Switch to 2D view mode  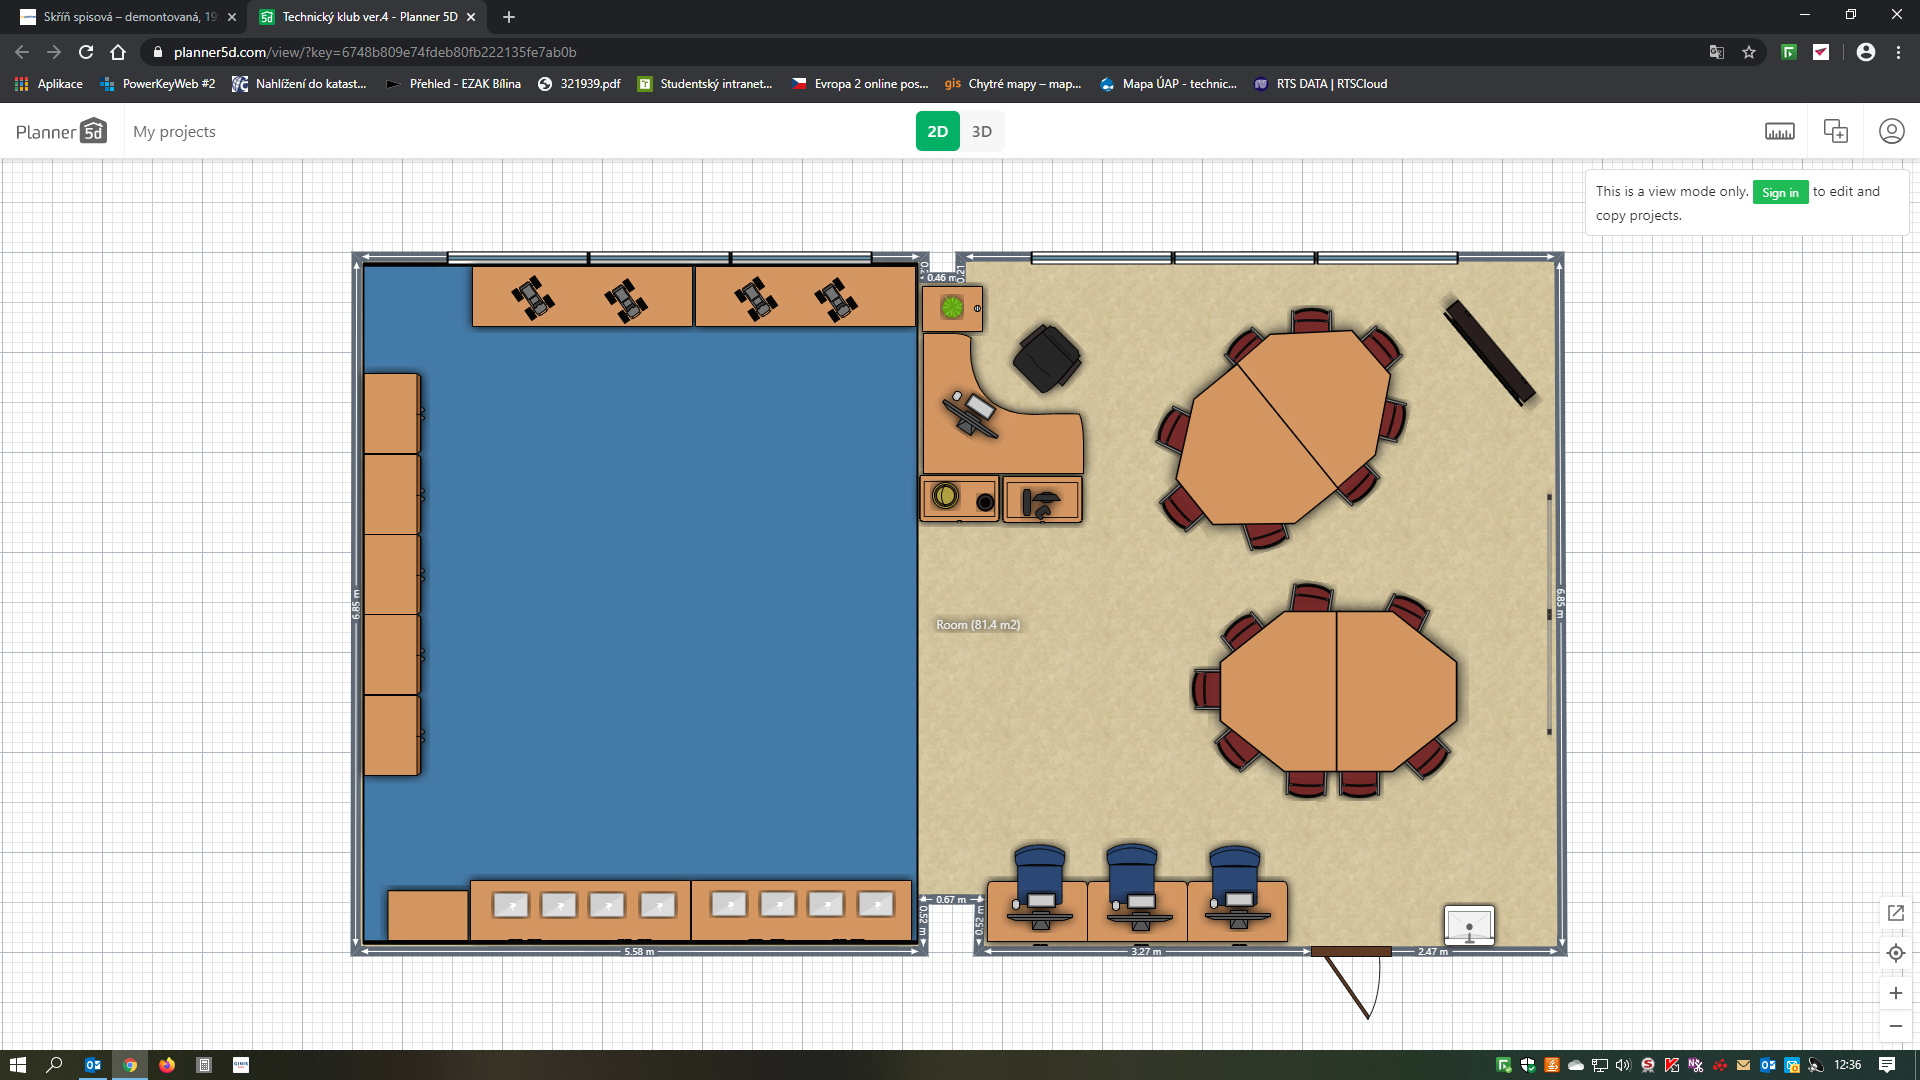[x=937, y=132]
